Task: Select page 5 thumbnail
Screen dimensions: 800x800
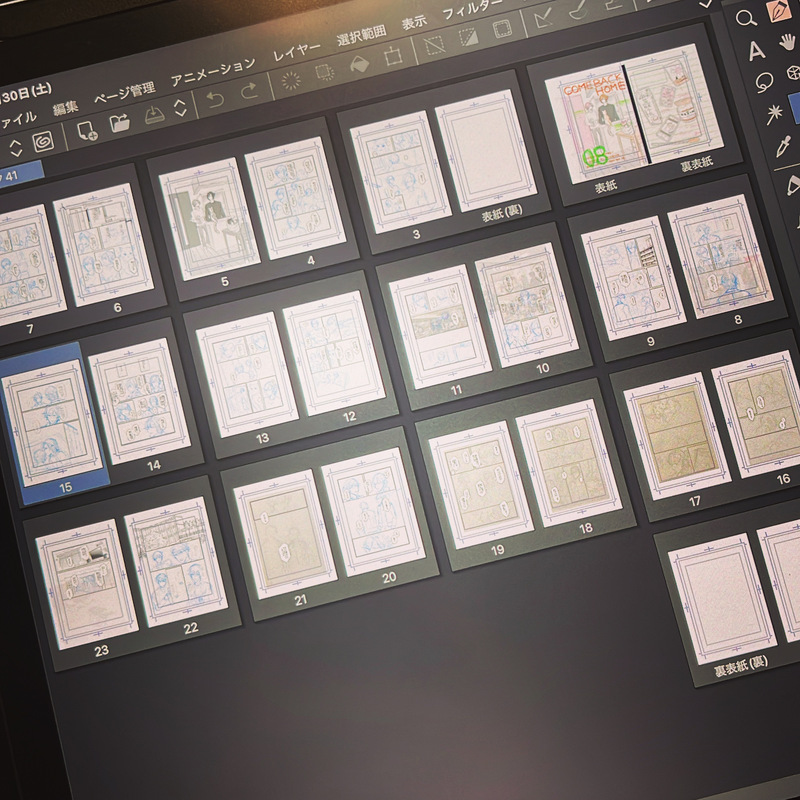Action: pyautogui.click(x=210, y=219)
